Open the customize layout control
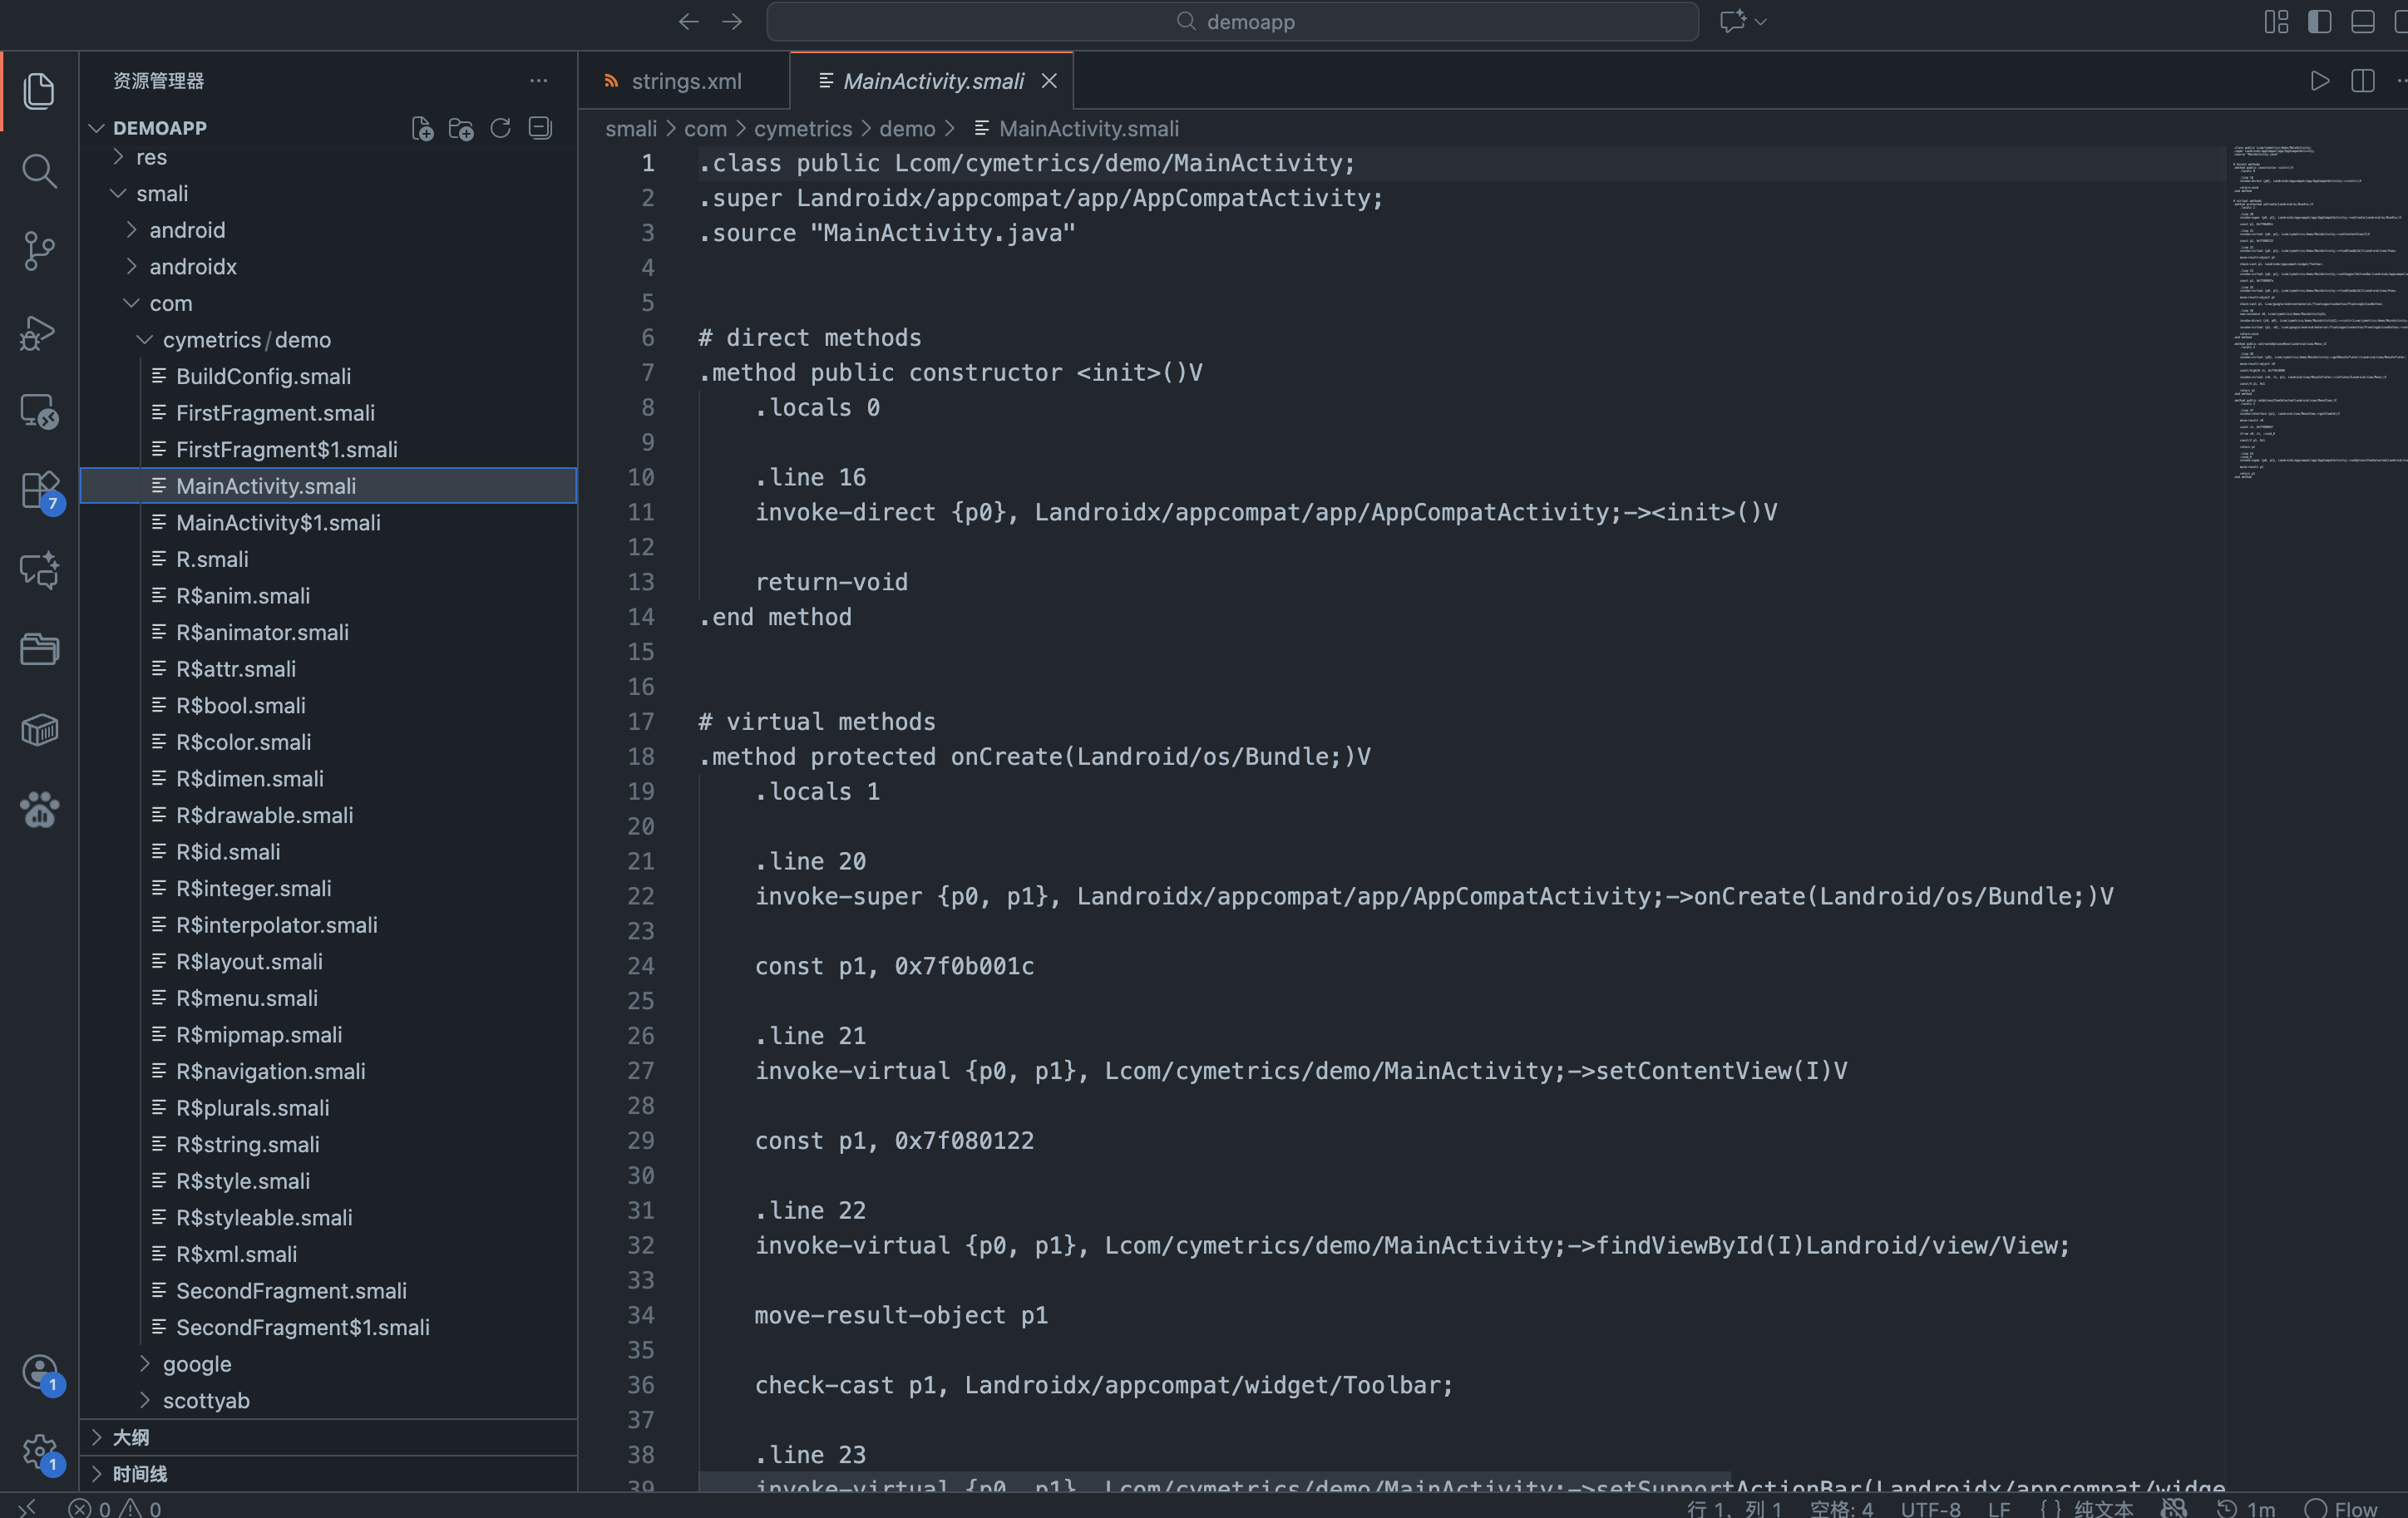This screenshot has height=1518, width=2408. (2277, 22)
